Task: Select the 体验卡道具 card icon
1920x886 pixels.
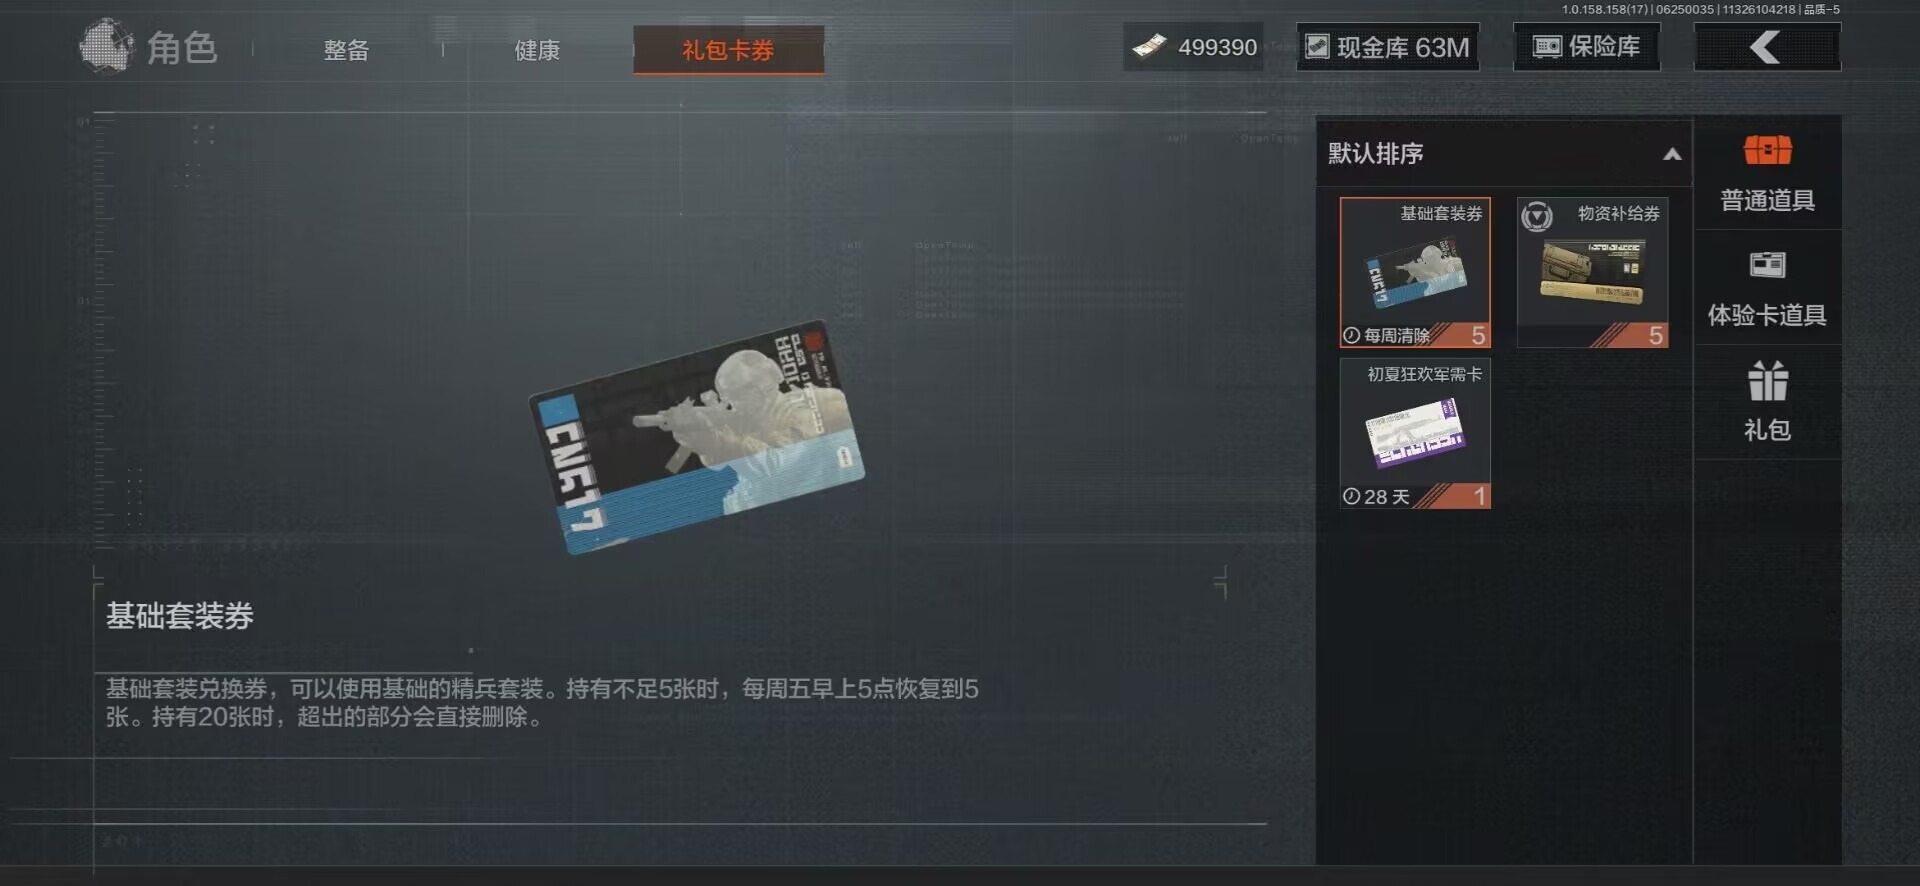Action: tap(1767, 265)
